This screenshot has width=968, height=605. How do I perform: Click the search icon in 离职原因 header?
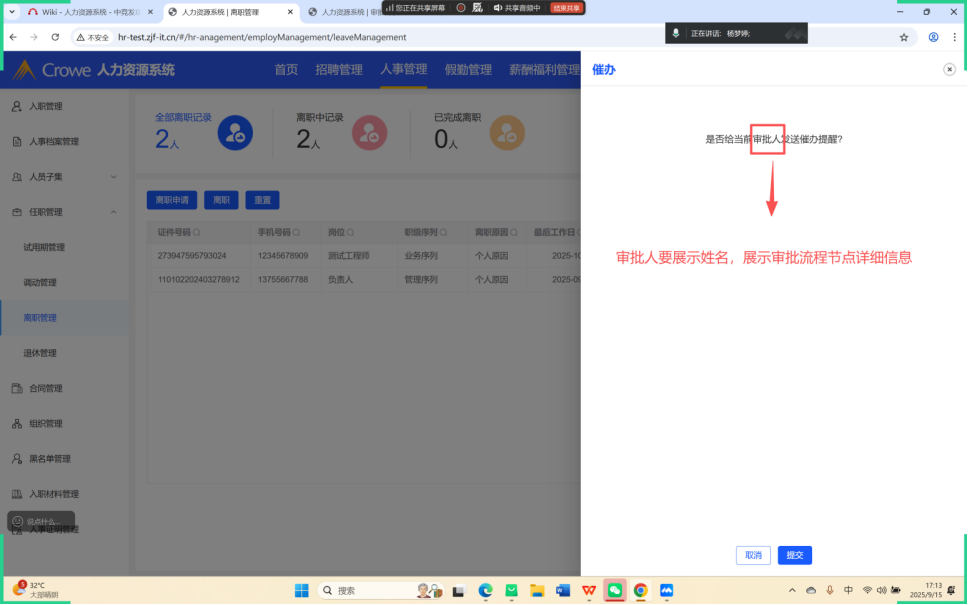pyautogui.click(x=514, y=233)
